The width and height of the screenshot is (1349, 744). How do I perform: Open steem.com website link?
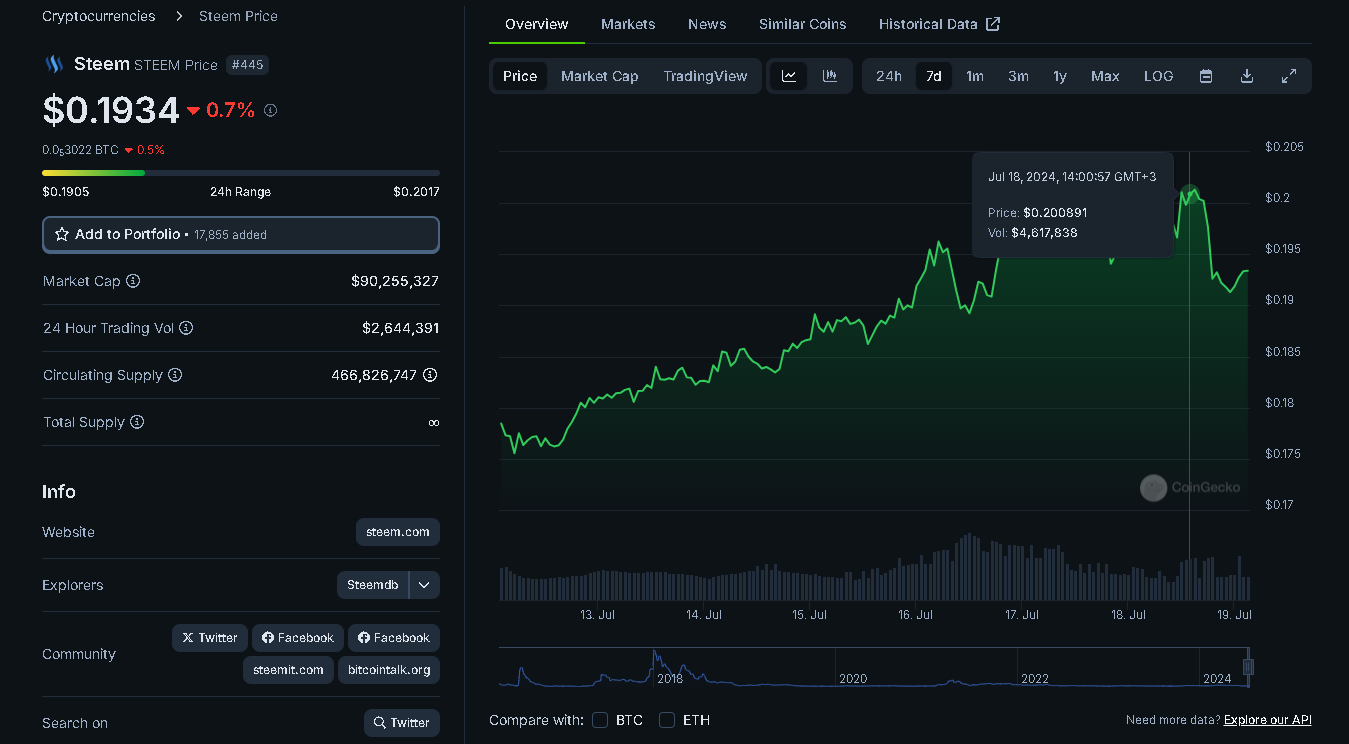(398, 532)
